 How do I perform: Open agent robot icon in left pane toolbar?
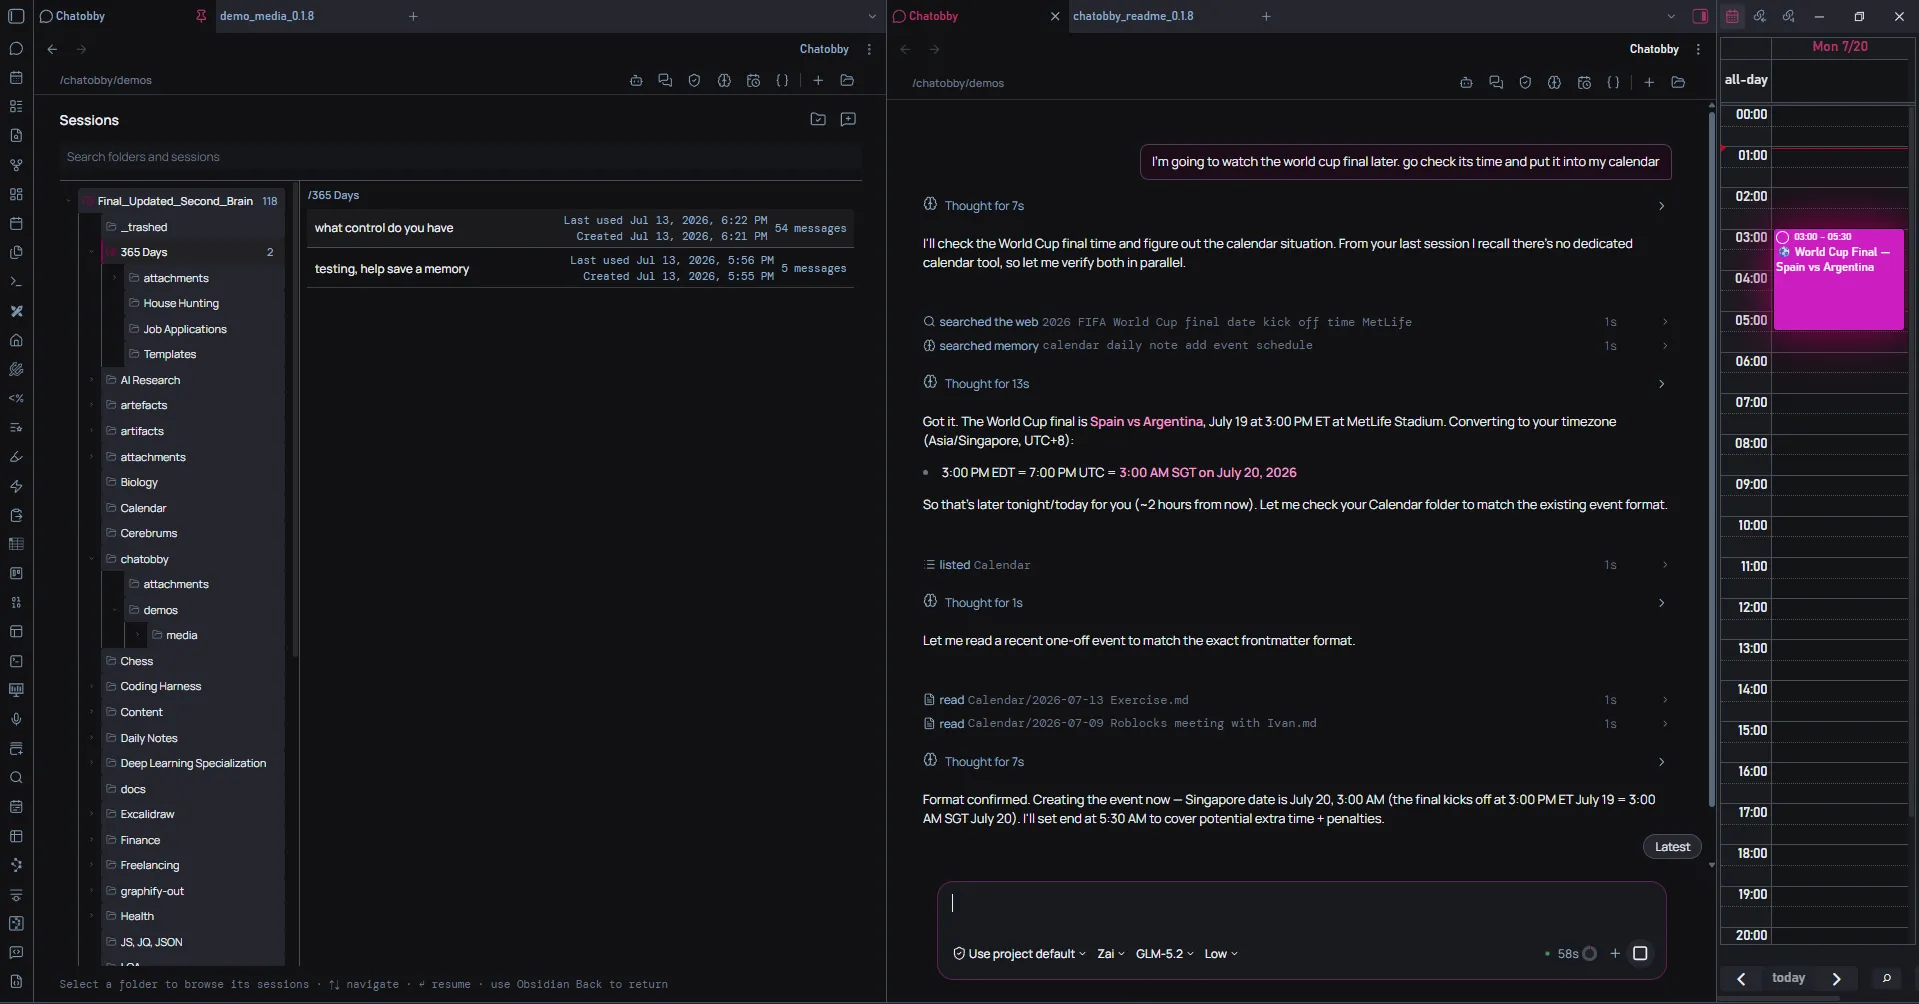point(636,80)
